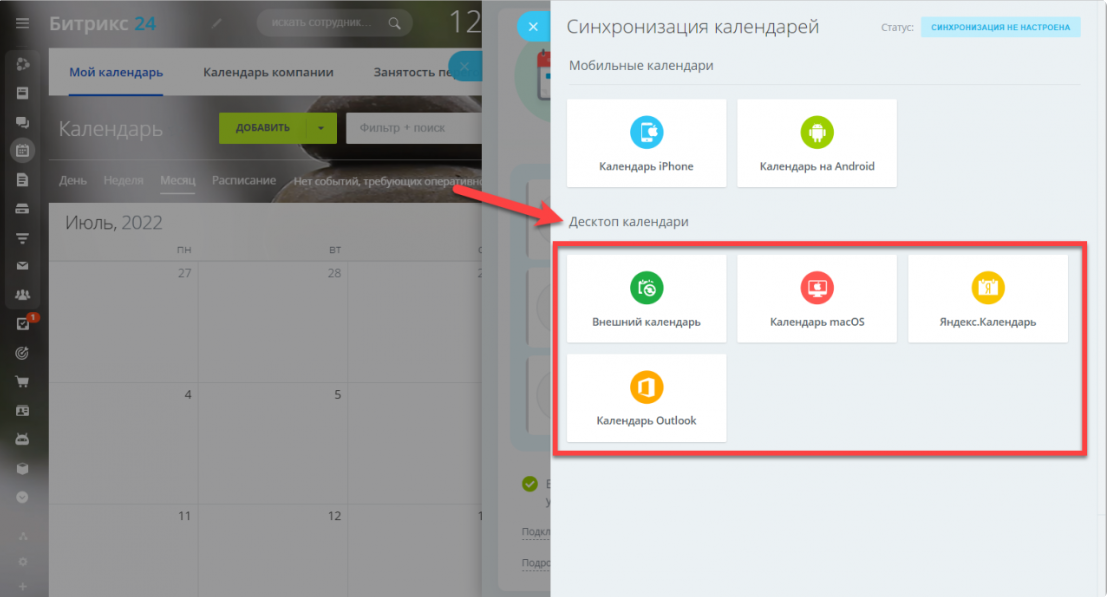Switch to Мой календарь tab
The width and height of the screenshot is (1108, 597).
pos(116,72)
